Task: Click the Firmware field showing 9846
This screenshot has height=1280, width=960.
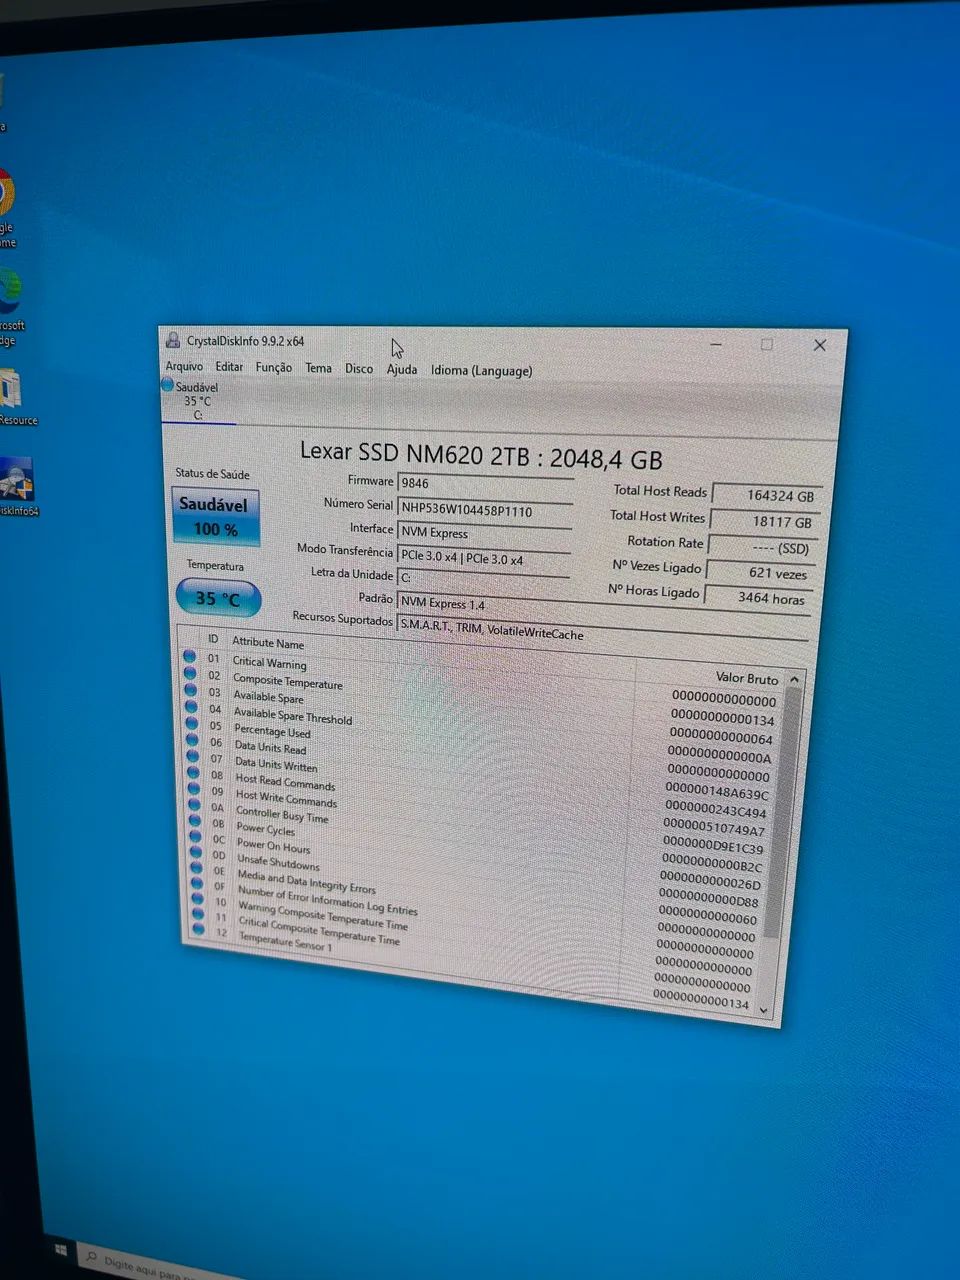Action: [x=485, y=483]
